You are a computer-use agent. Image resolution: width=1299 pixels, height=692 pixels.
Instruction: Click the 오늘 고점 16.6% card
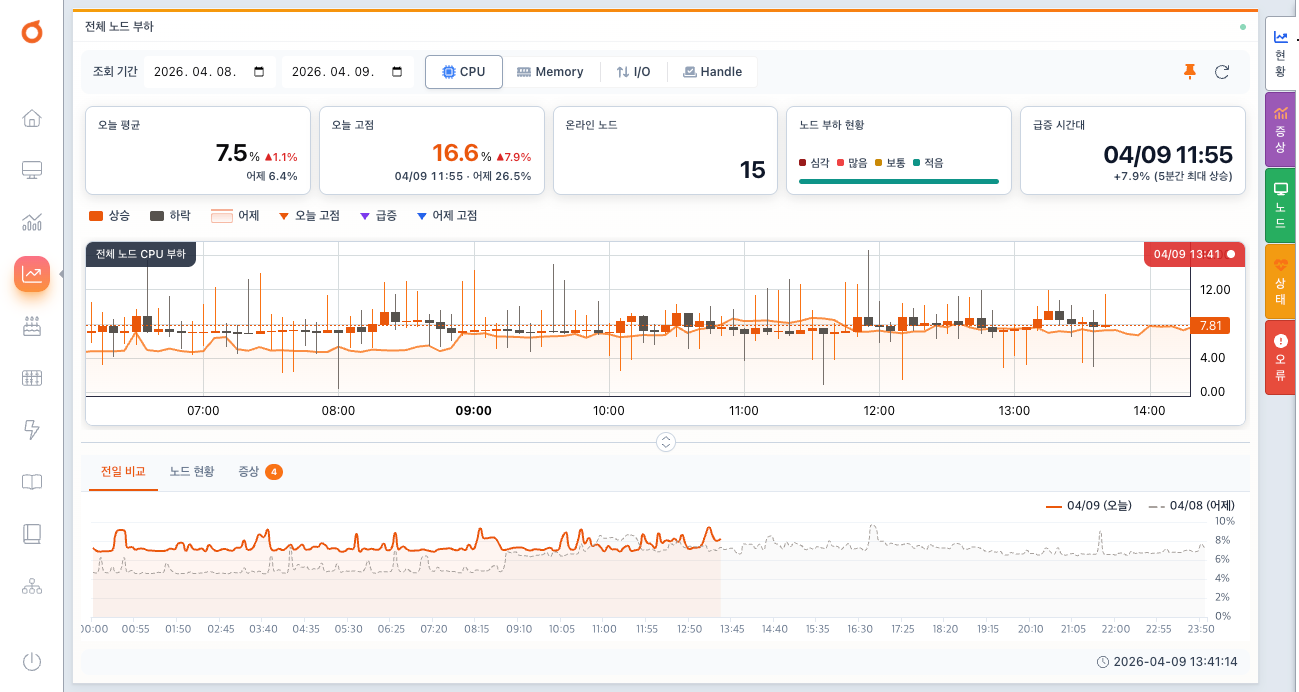point(431,151)
